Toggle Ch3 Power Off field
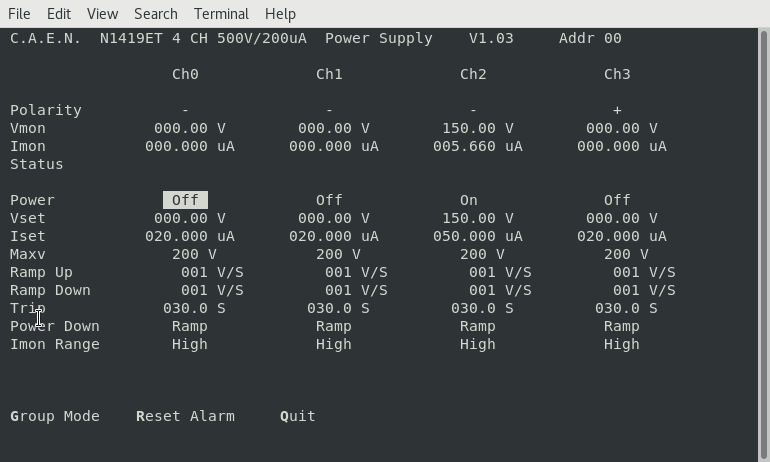This screenshot has width=770, height=462. (x=617, y=200)
